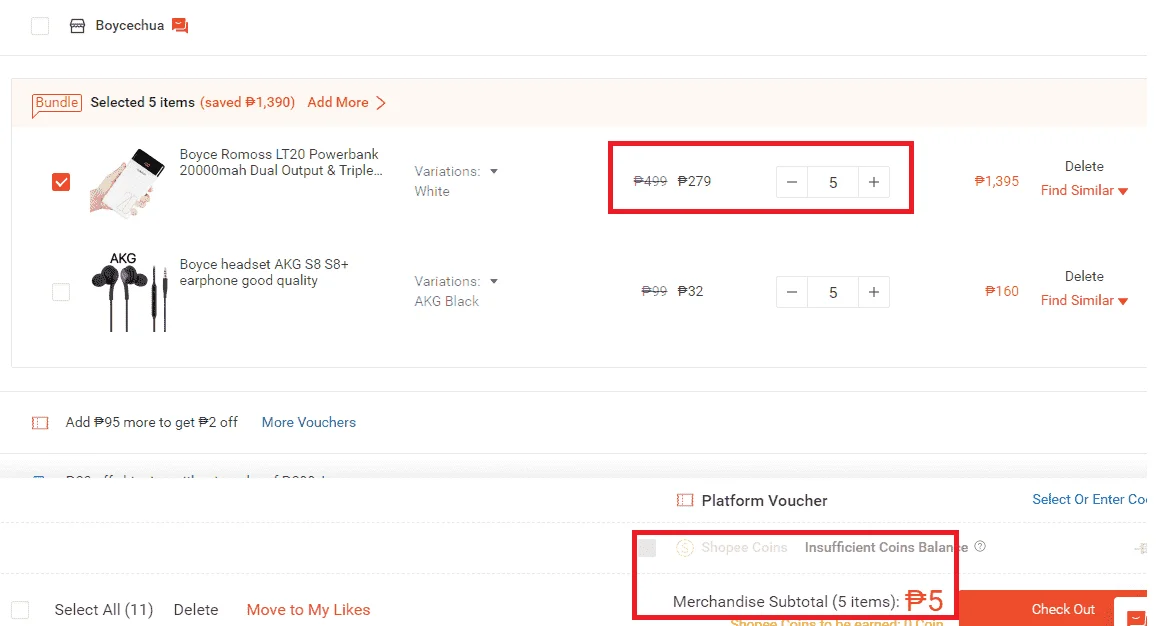The height and width of the screenshot is (626, 1158).
Task: Expand Find Similar for AKG headset
Action: point(1084,300)
